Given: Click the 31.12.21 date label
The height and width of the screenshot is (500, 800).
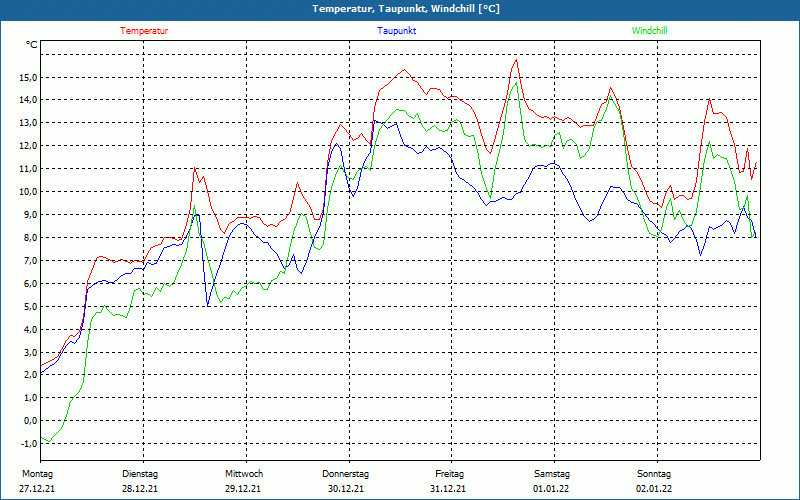Looking at the screenshot, I should point(449,489).
